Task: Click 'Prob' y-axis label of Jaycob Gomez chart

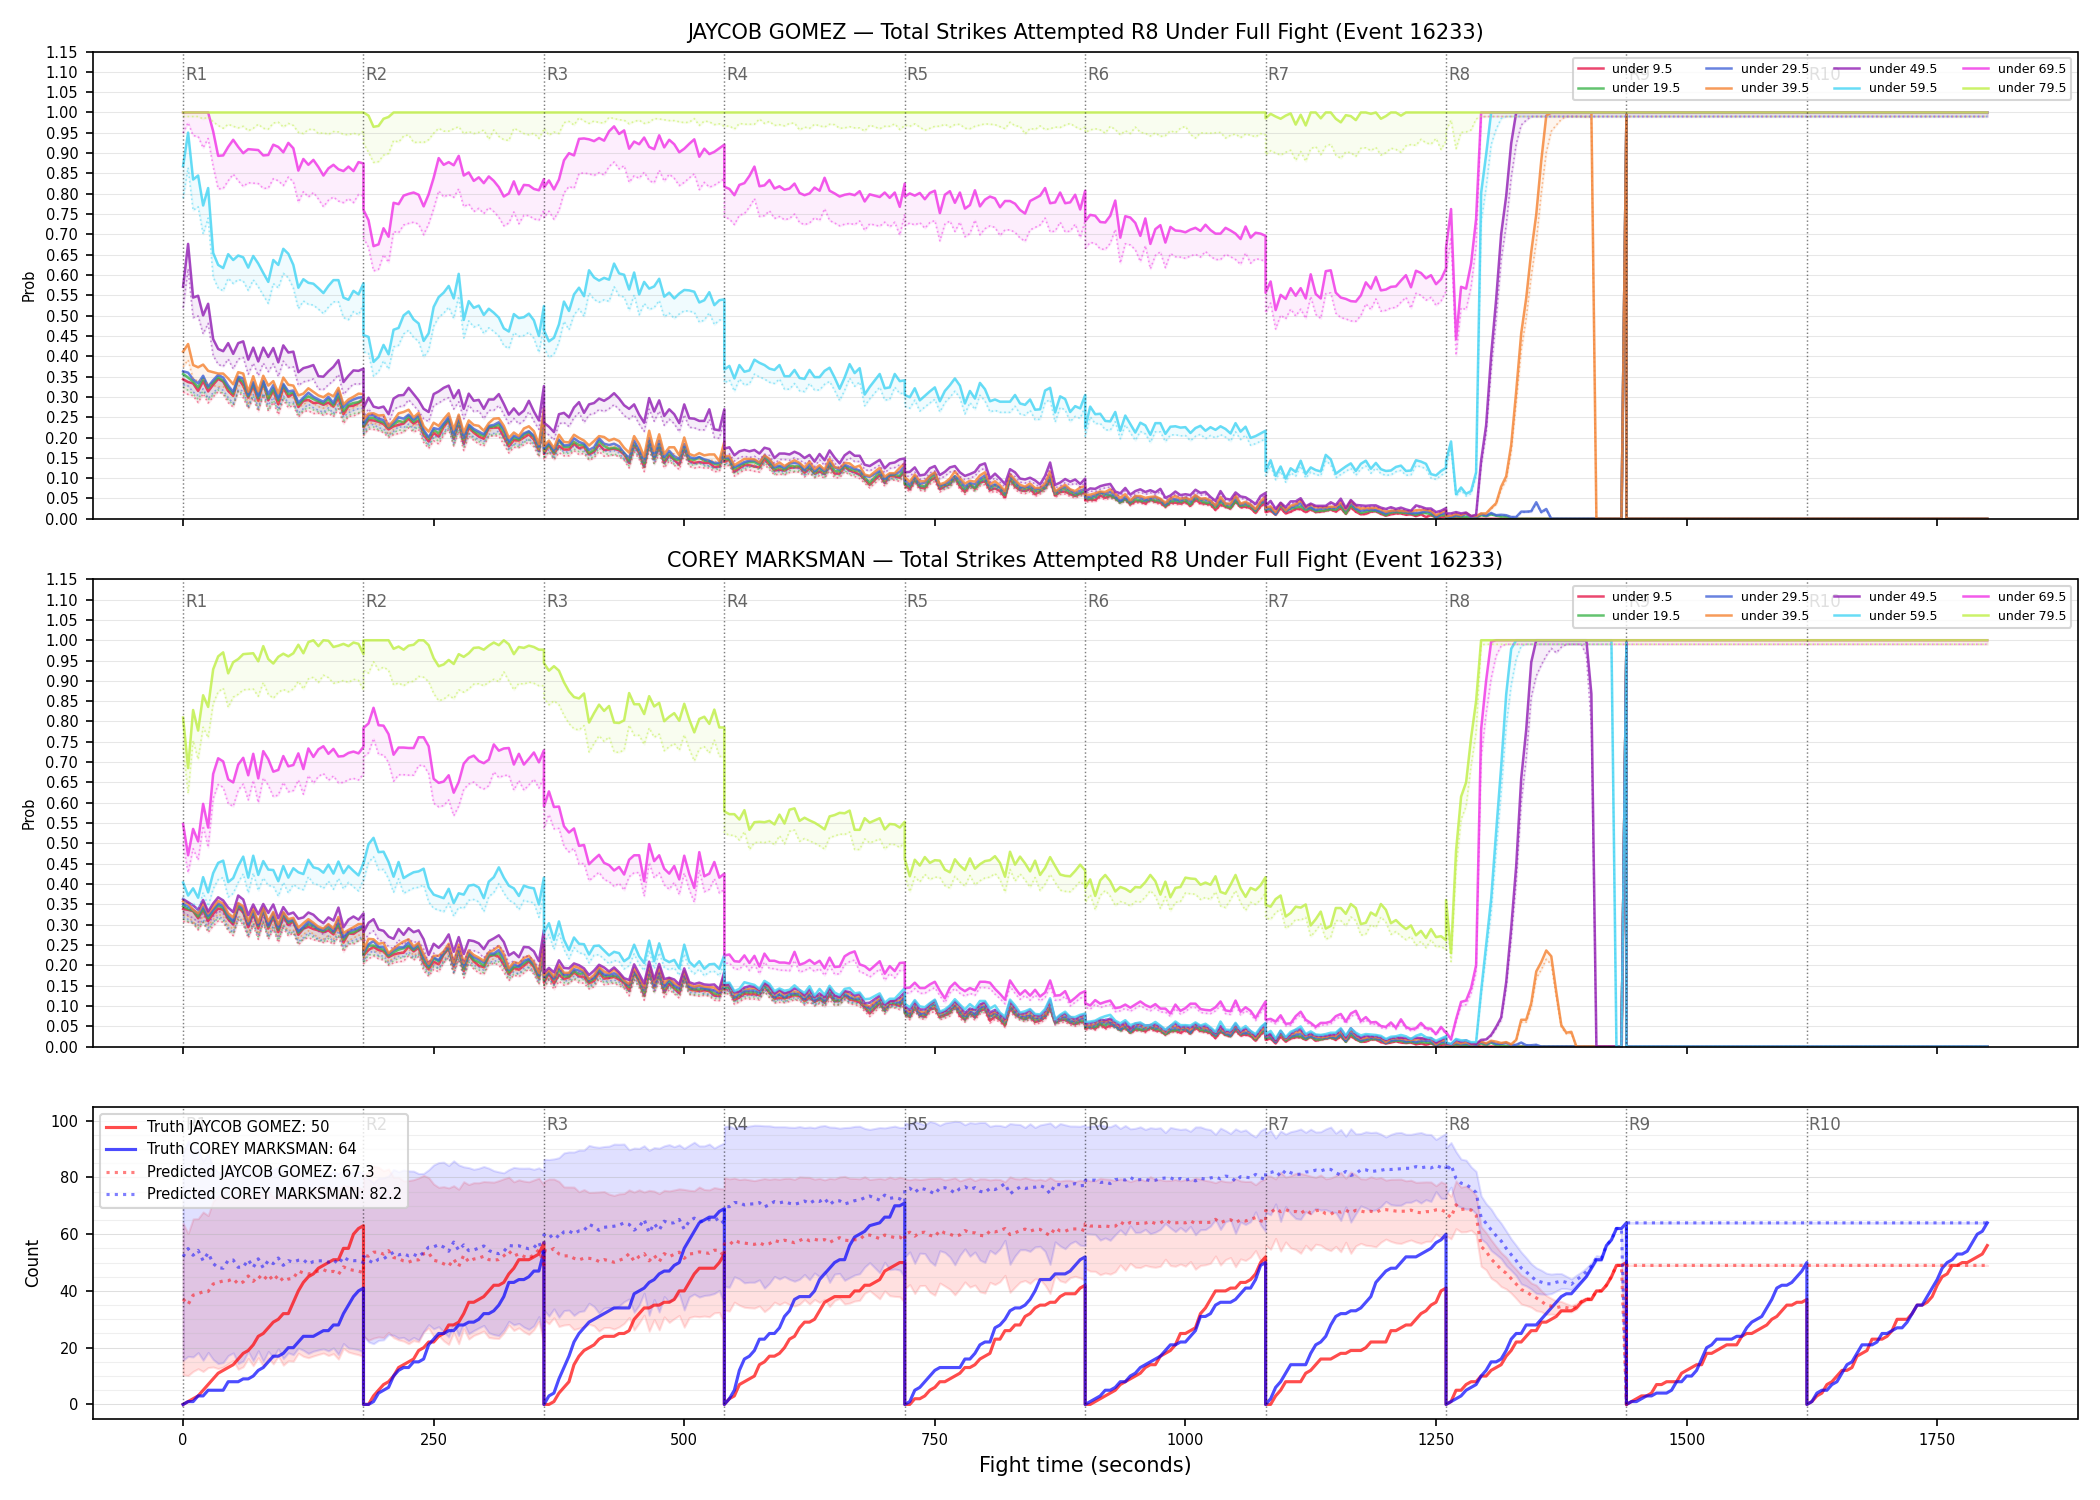Action: point(29,286)
